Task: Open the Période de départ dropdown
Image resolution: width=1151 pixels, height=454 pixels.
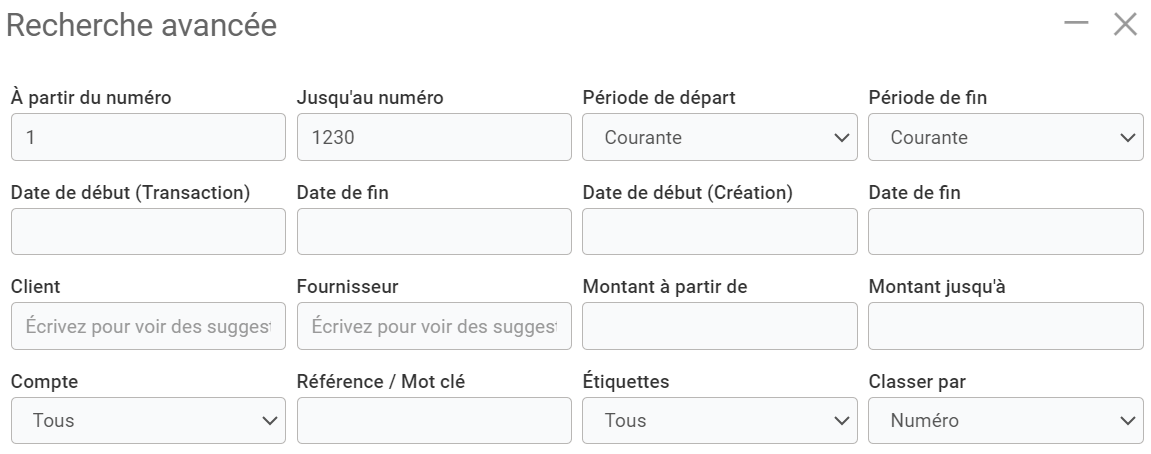Action: pyautogui.click(x=719, y=137)
